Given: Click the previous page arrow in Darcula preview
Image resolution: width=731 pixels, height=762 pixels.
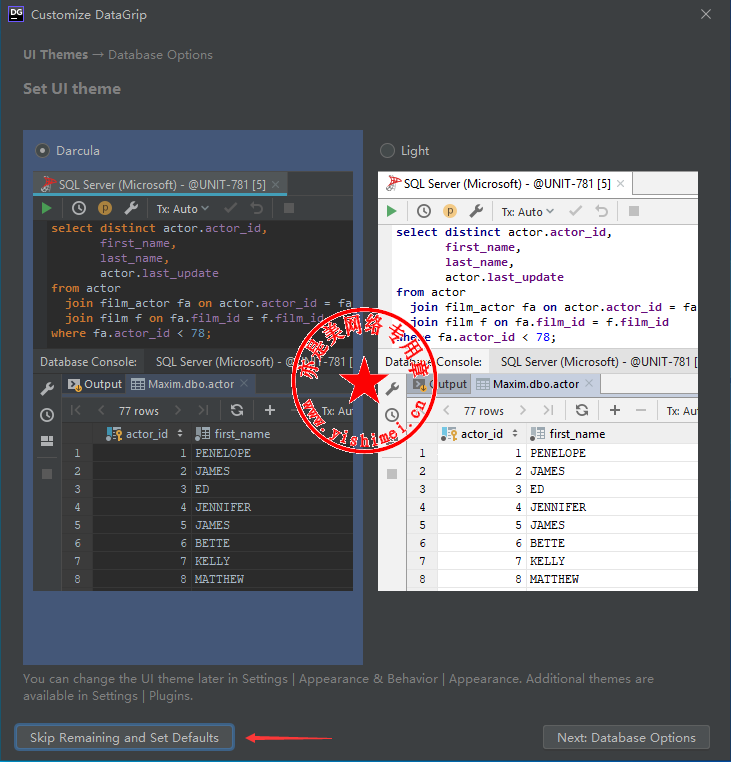Looking at the screenshot, I should (101, 410).
